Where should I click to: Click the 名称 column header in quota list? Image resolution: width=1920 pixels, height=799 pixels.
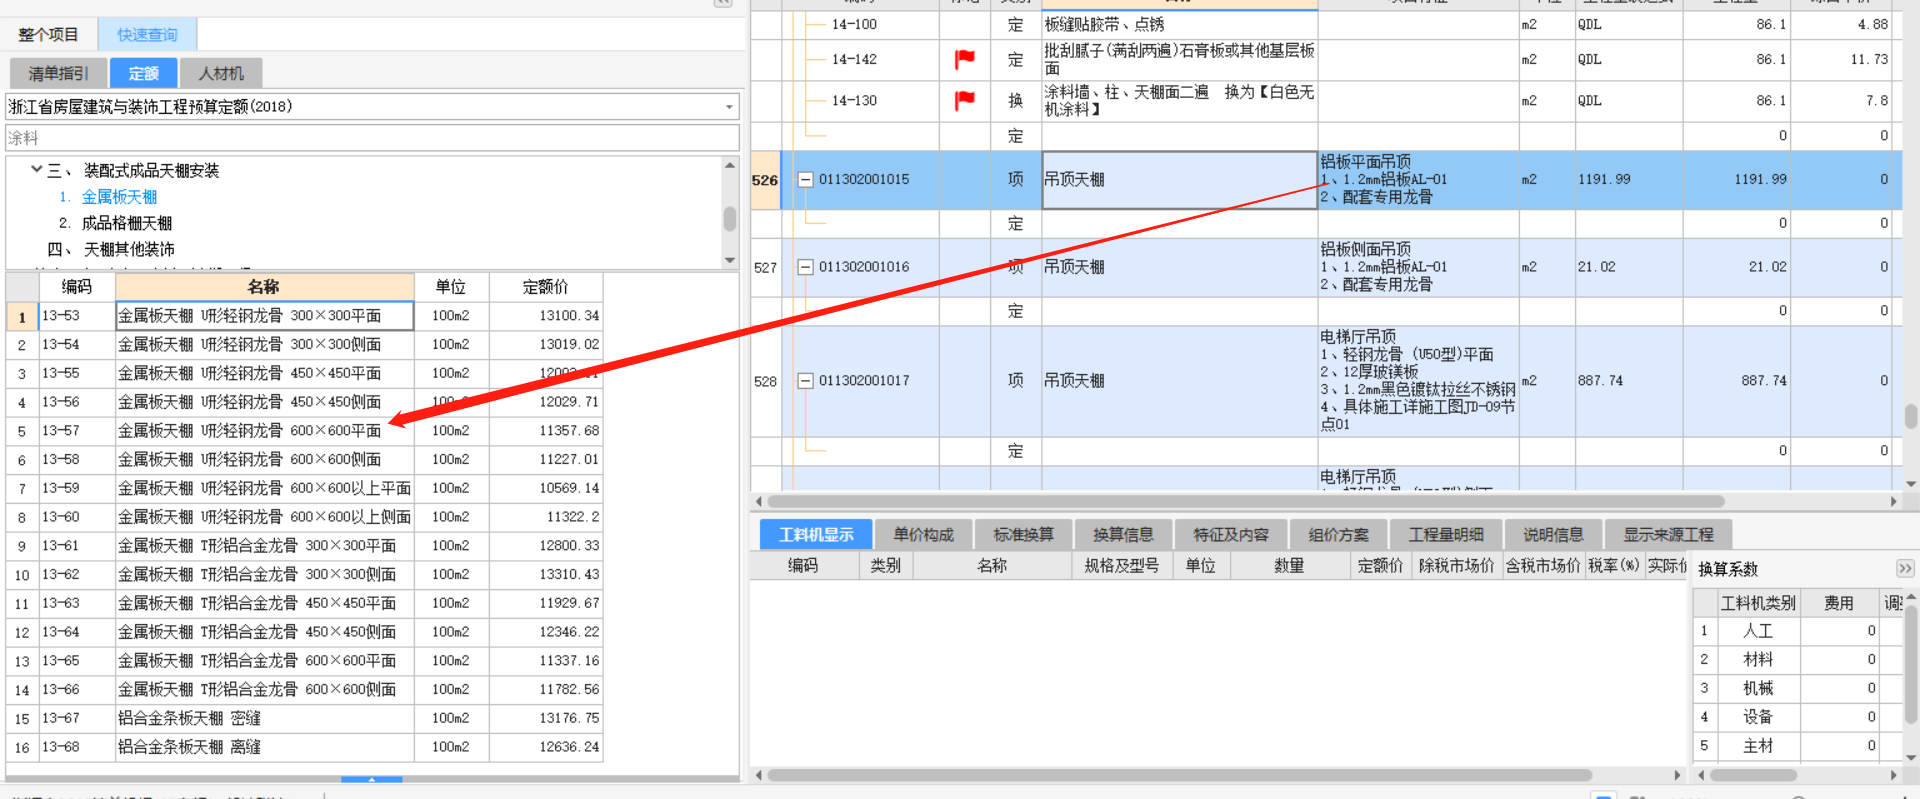click(264, 287)
